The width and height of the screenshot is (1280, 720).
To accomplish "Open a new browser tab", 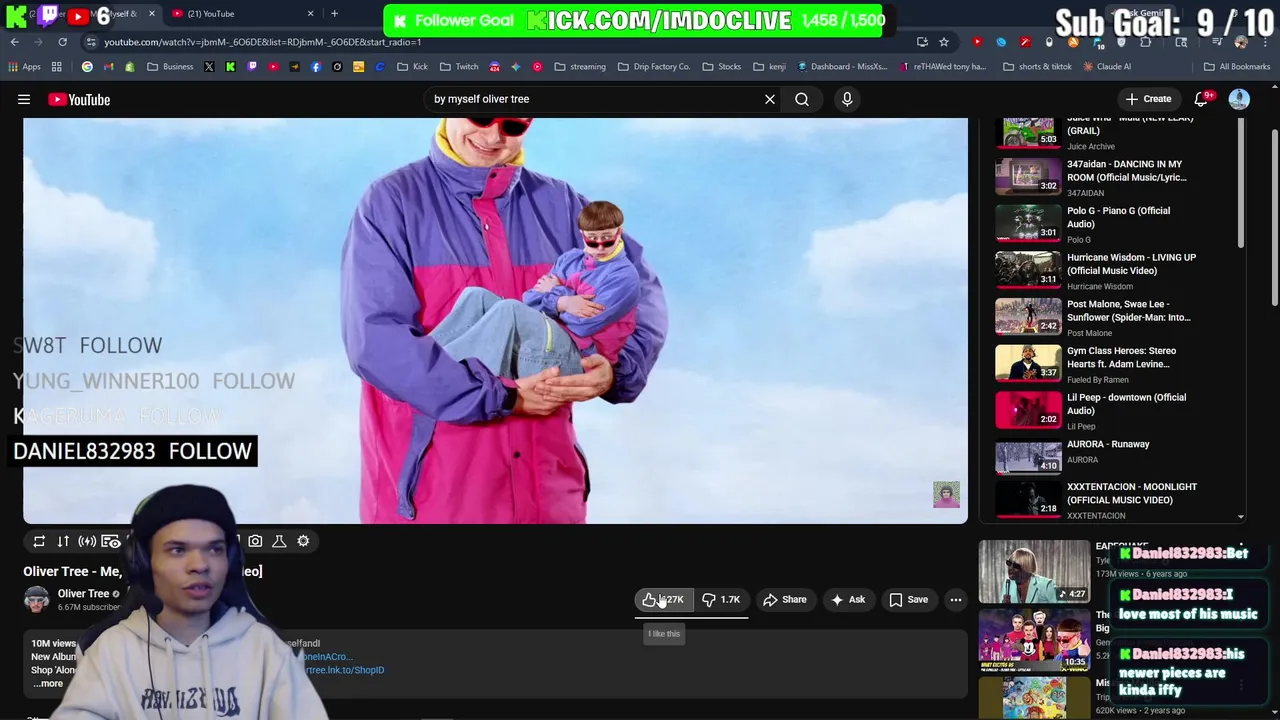I will tap(334, 14).
